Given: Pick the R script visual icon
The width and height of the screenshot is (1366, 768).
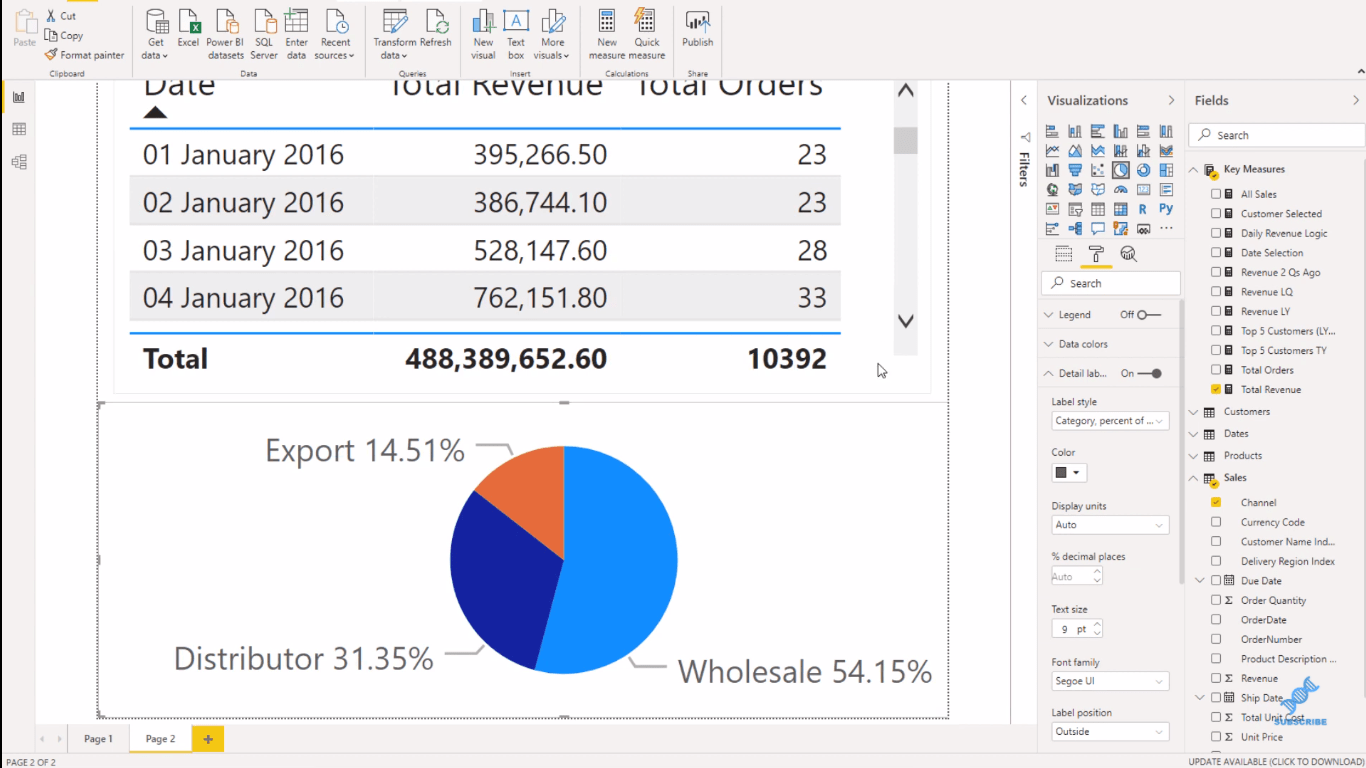Looking at the screenshot, I should (x=1143, y=209).
